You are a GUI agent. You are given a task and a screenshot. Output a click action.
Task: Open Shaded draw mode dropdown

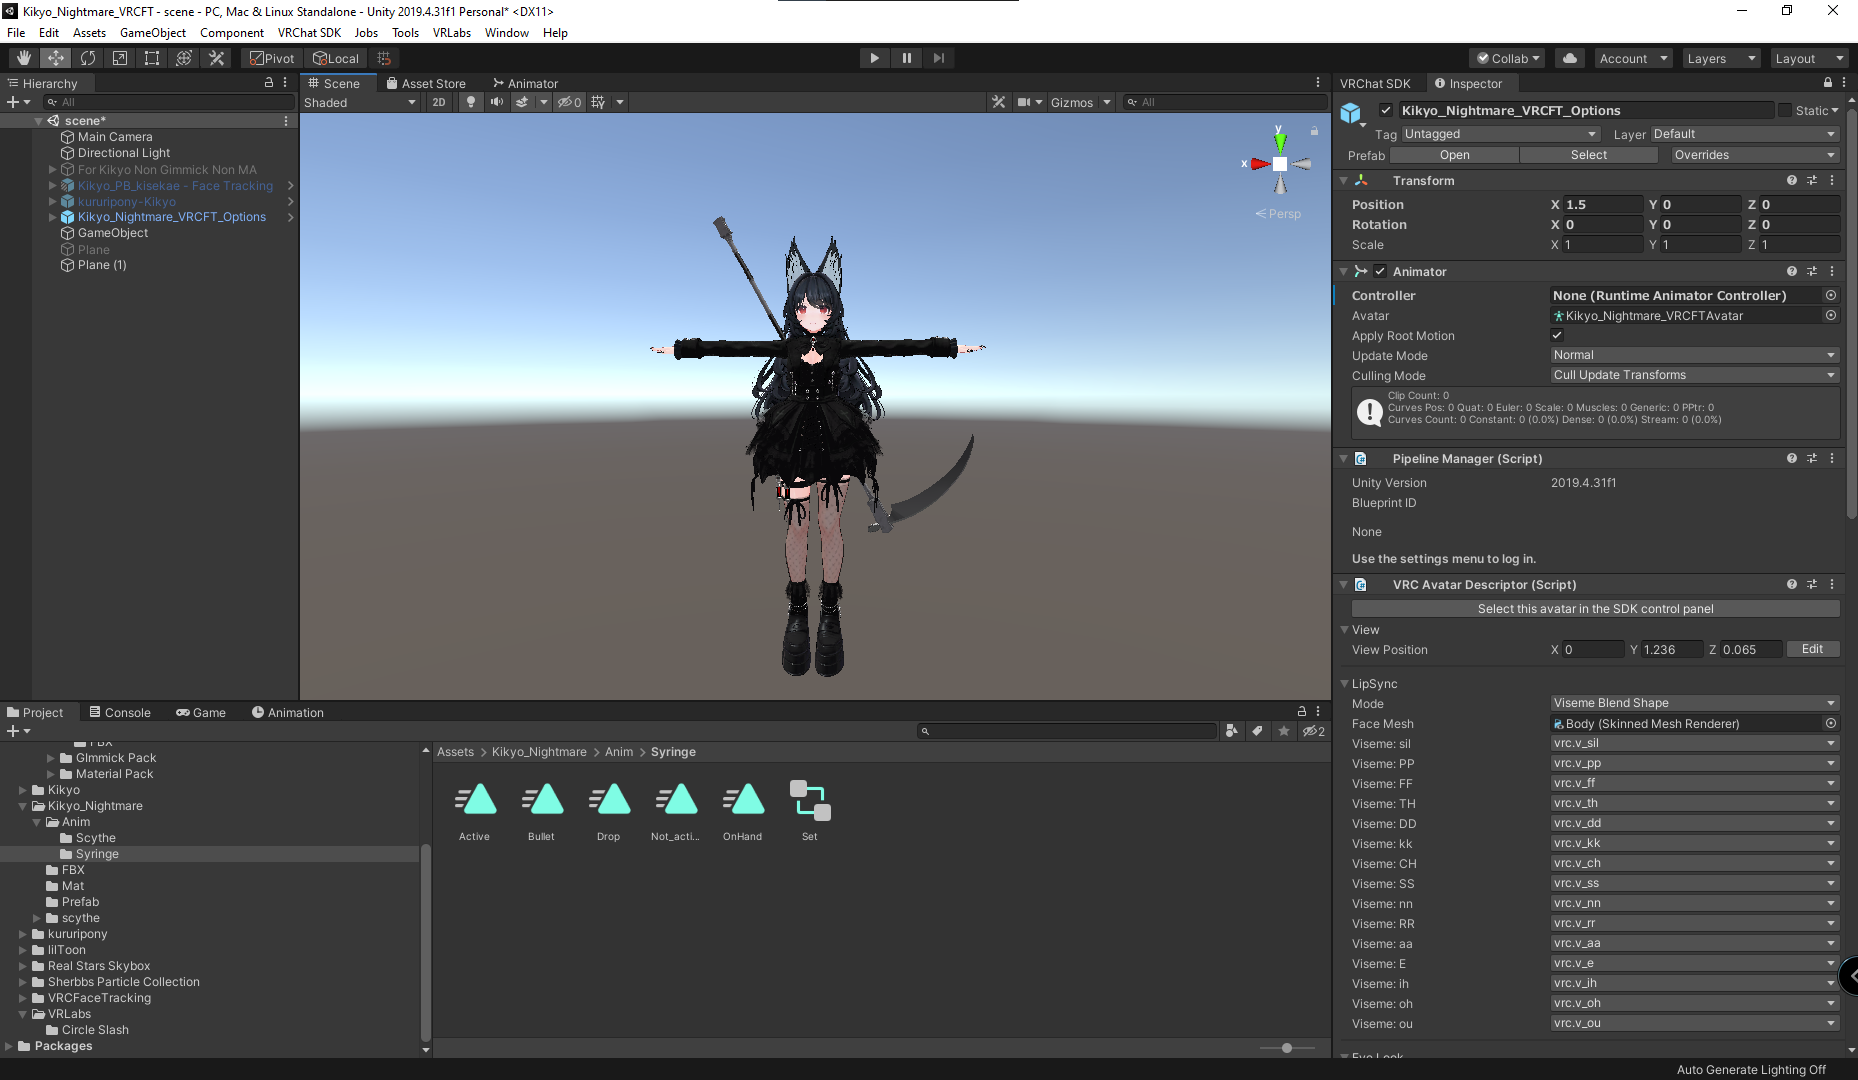click(360, 102)
